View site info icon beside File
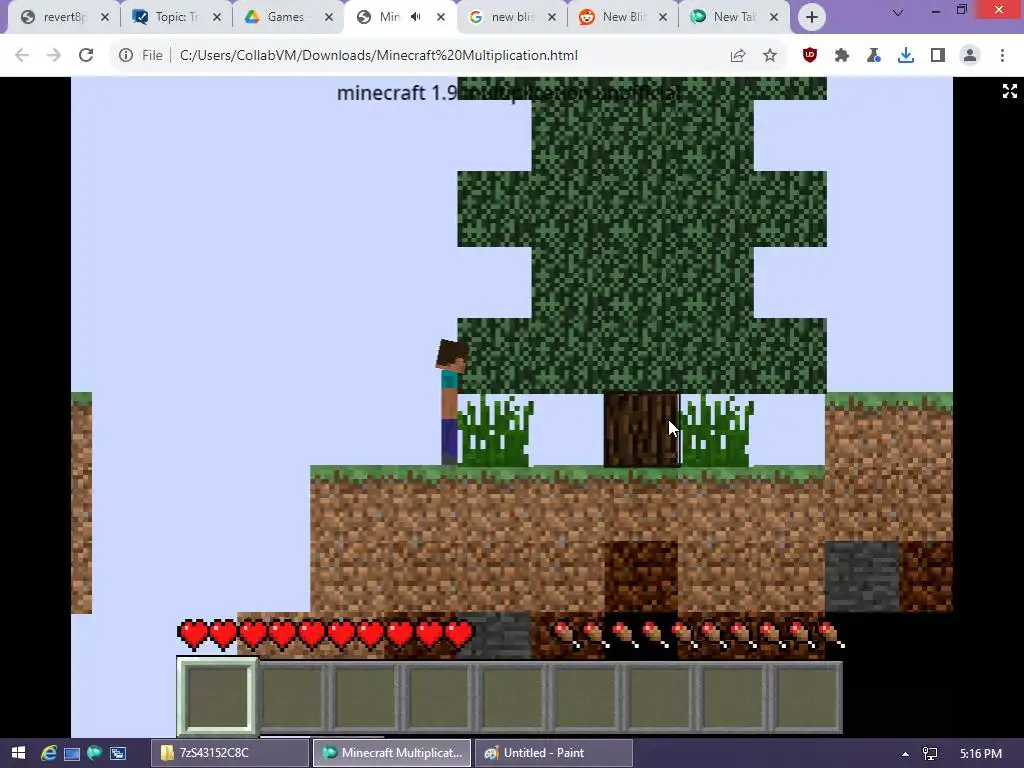The height and width of the screenshot is (768, 1024). (x=126, y=56)
